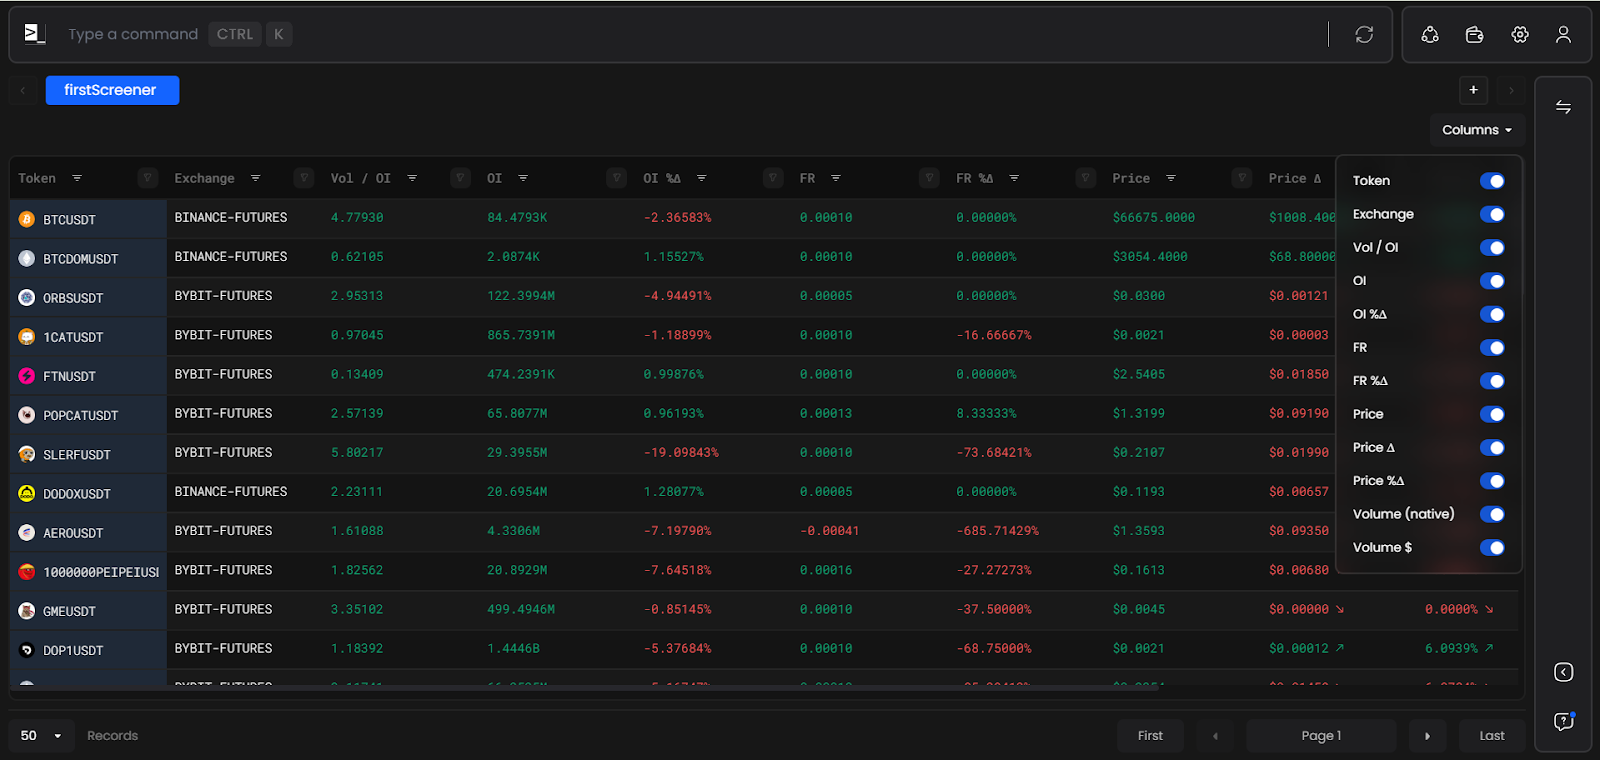Hide the Price column via its switch

(x=1492, y=414)
